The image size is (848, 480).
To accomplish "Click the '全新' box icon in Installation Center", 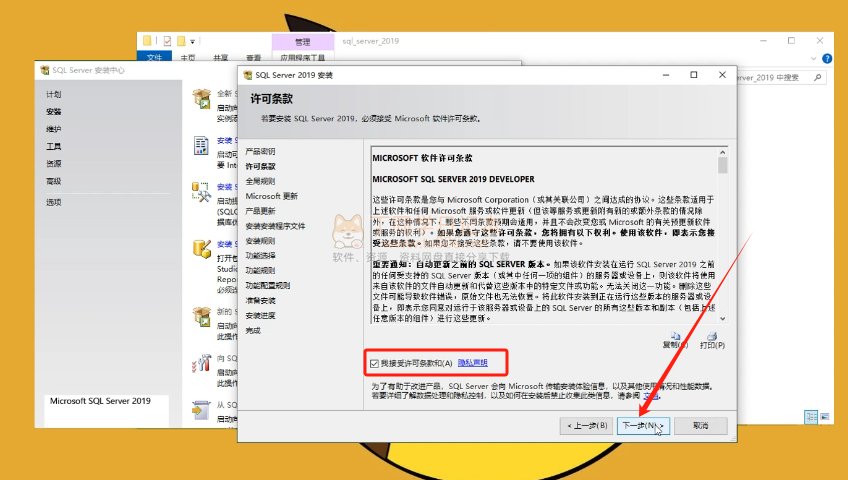I will pyautogui.click(x=202, y=99).
